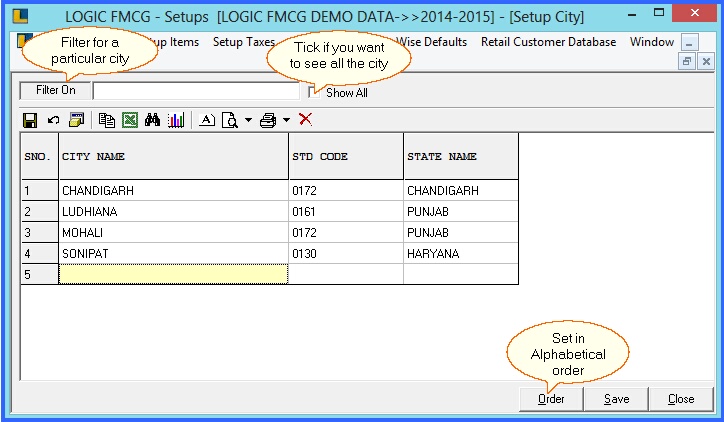Click the floppy disk save icon
The image size is (724, 422).
coord(30,121)
